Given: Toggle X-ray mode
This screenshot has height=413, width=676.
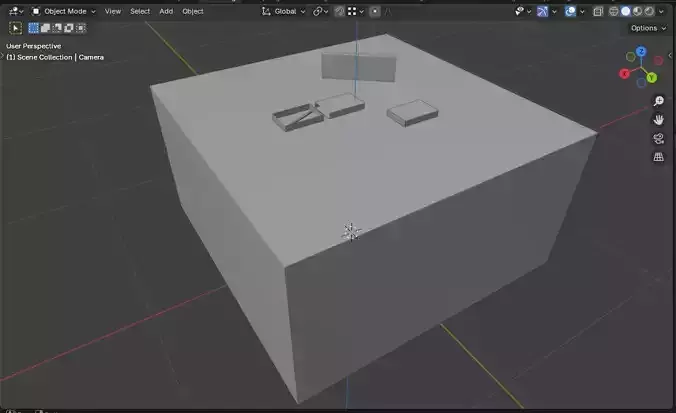Looking at the screenshot, I should [x=598, y=11].
